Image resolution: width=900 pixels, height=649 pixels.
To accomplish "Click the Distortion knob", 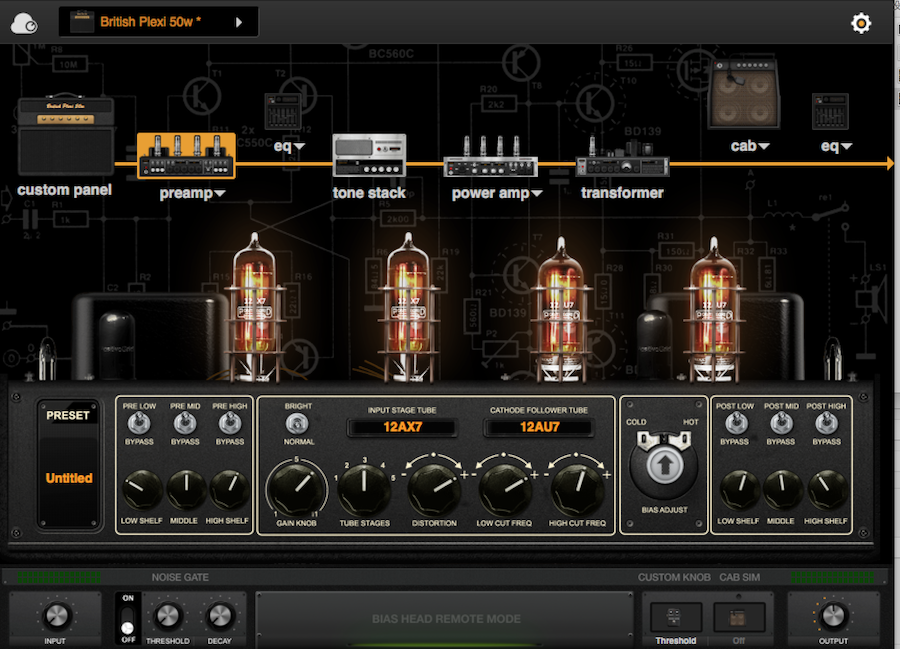I will (x=435, y=488).
